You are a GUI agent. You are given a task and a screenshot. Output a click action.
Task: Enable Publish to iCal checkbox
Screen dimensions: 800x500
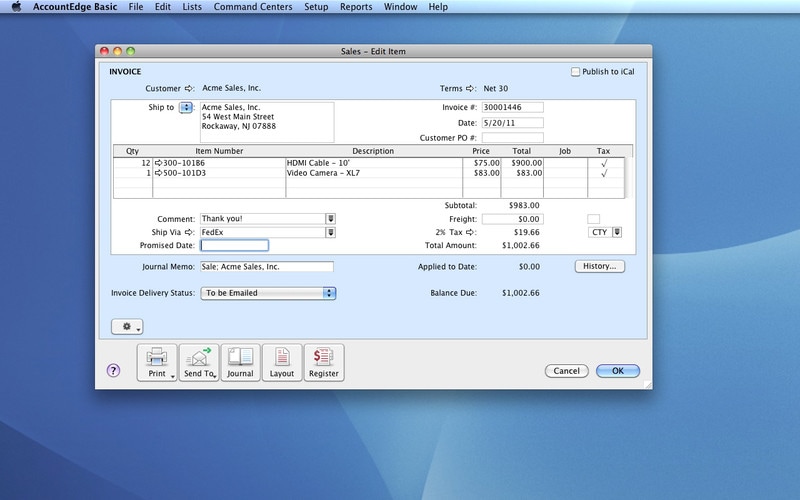point(576,72)
